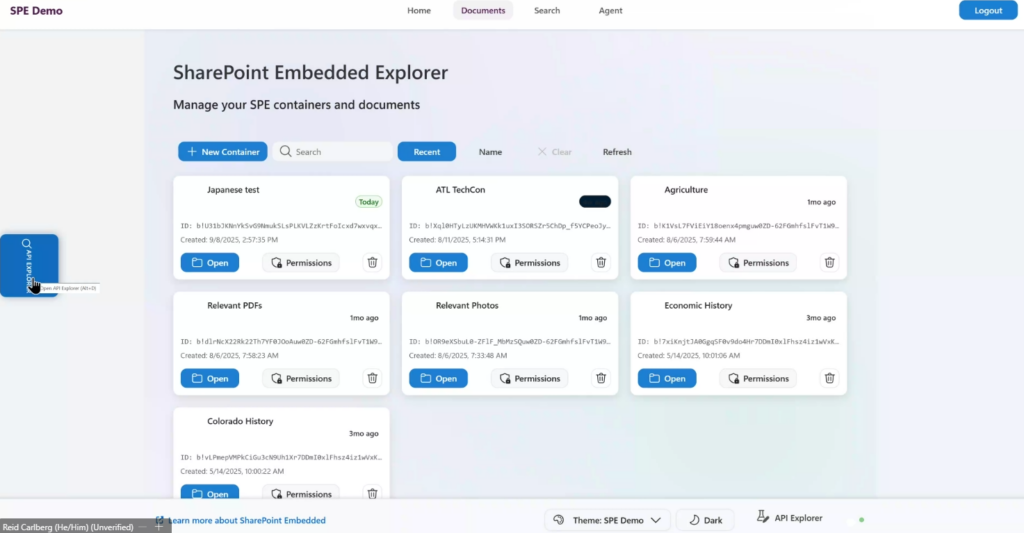Sort containers by Name

pyautogui.click(x=490, y=152)
